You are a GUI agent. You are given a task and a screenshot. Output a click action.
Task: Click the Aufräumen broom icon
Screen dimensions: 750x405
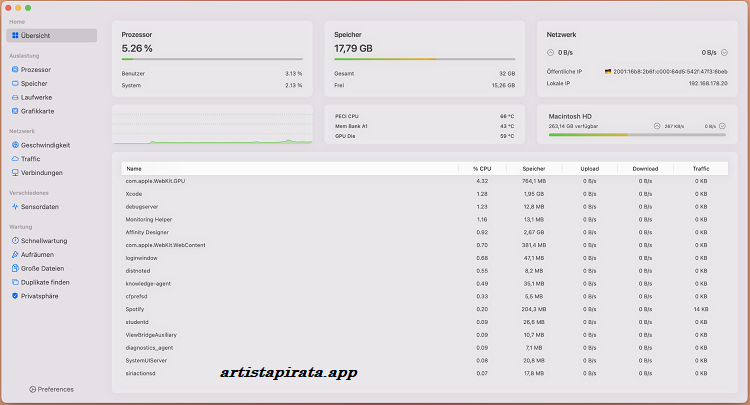[x=15, y=254]
